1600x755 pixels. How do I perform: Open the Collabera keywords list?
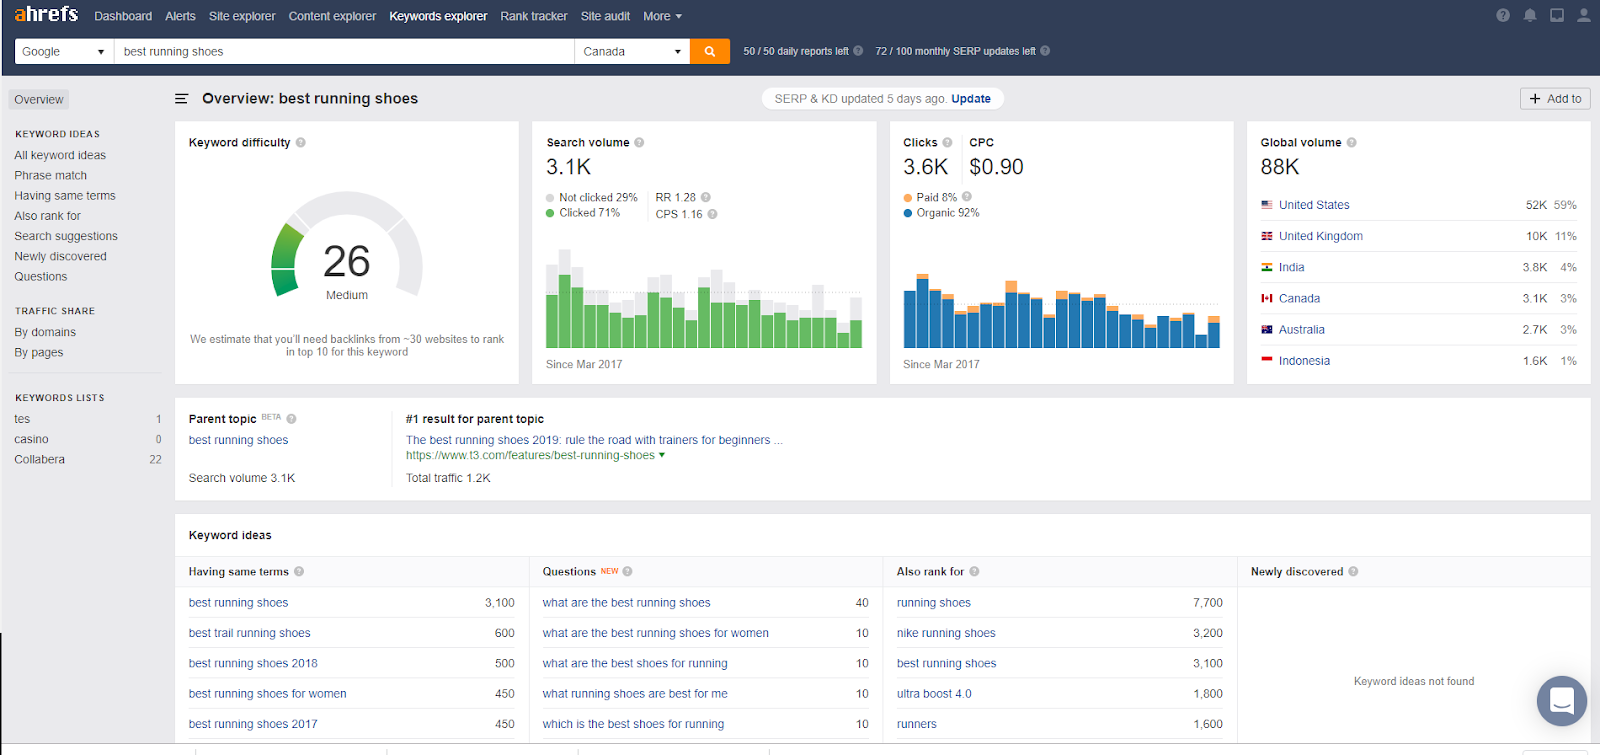[39, 460]
